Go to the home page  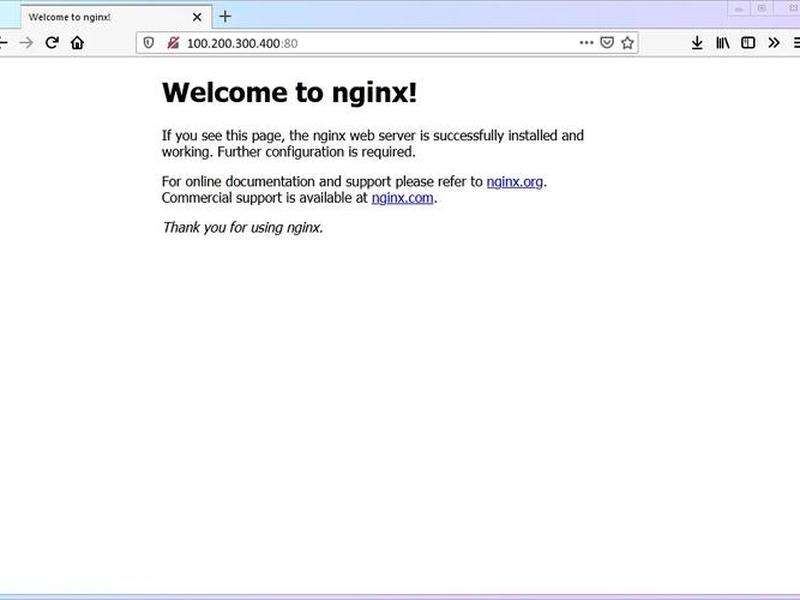coord(77,43)
